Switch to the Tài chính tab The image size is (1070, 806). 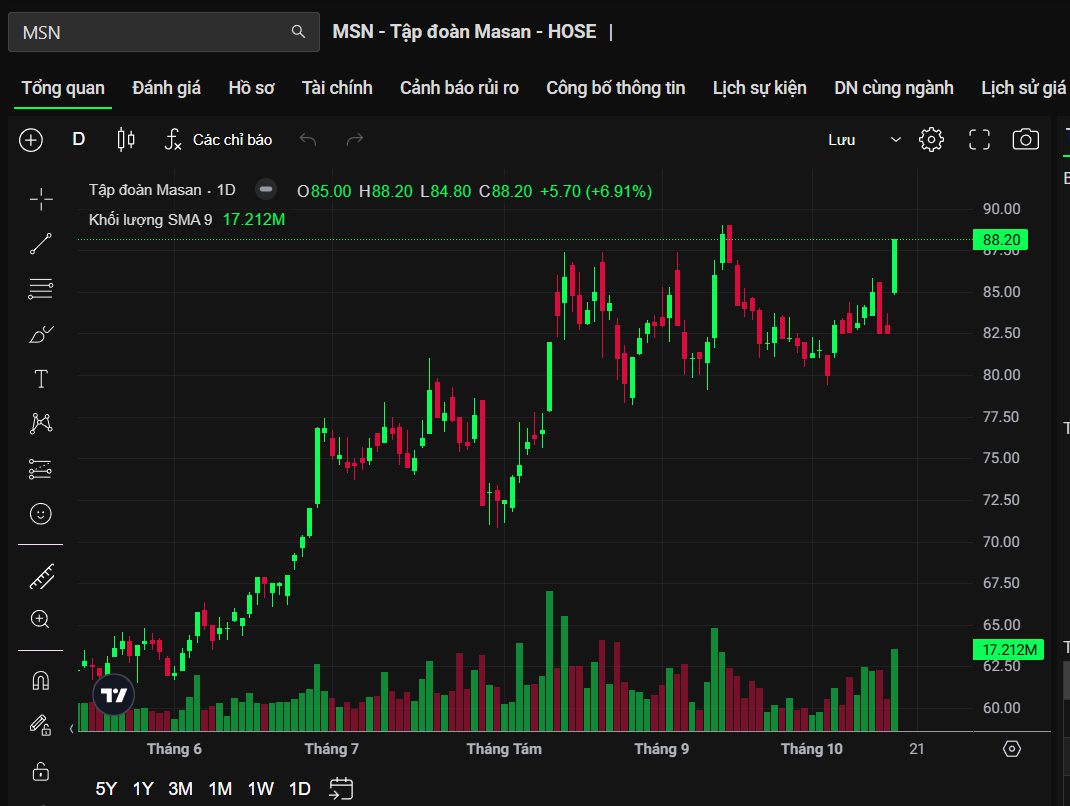pos(337,88)
